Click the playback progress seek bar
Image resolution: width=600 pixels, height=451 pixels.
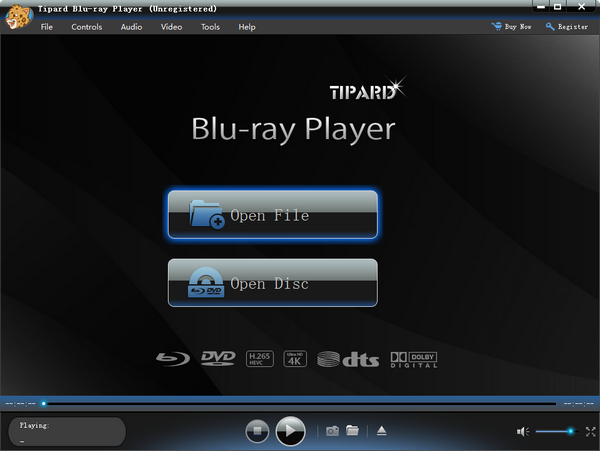(300, 404)
